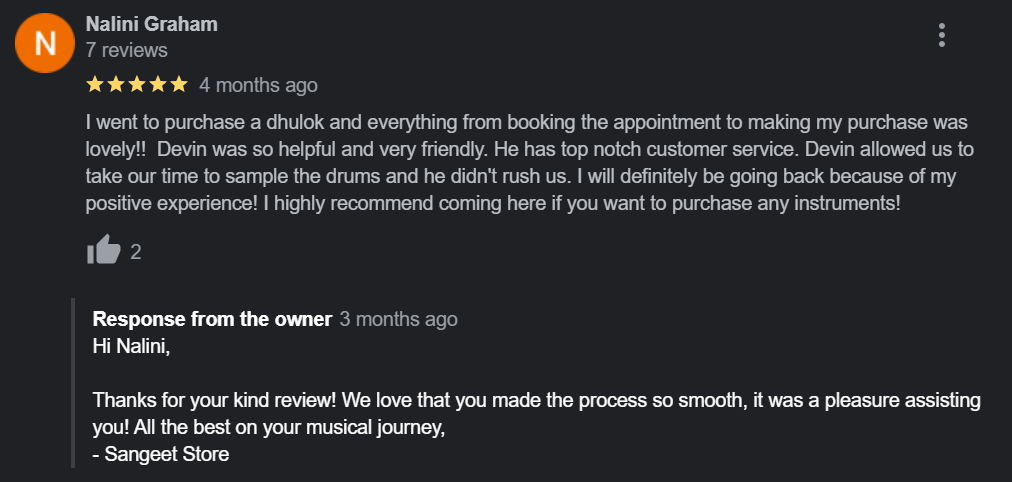Click the third rating star
The height and width of the screenshot is (482, 1012).
137,85
